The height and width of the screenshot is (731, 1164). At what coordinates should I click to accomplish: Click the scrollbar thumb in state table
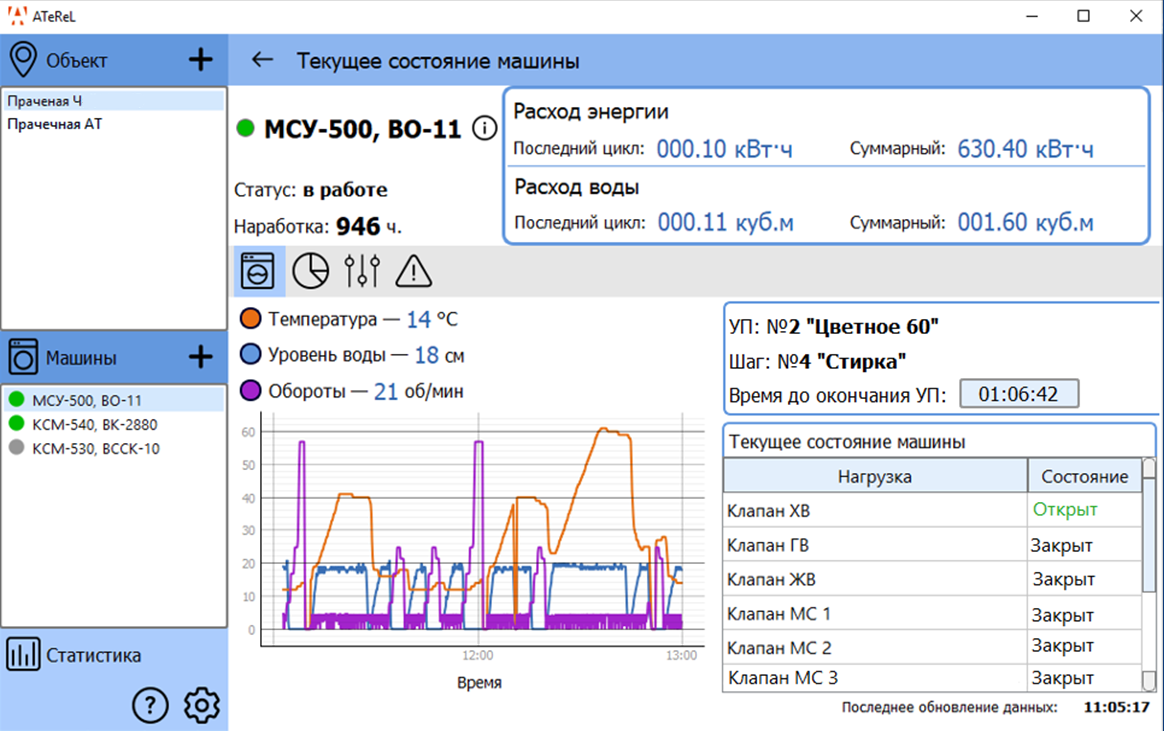click(1149, 534)
